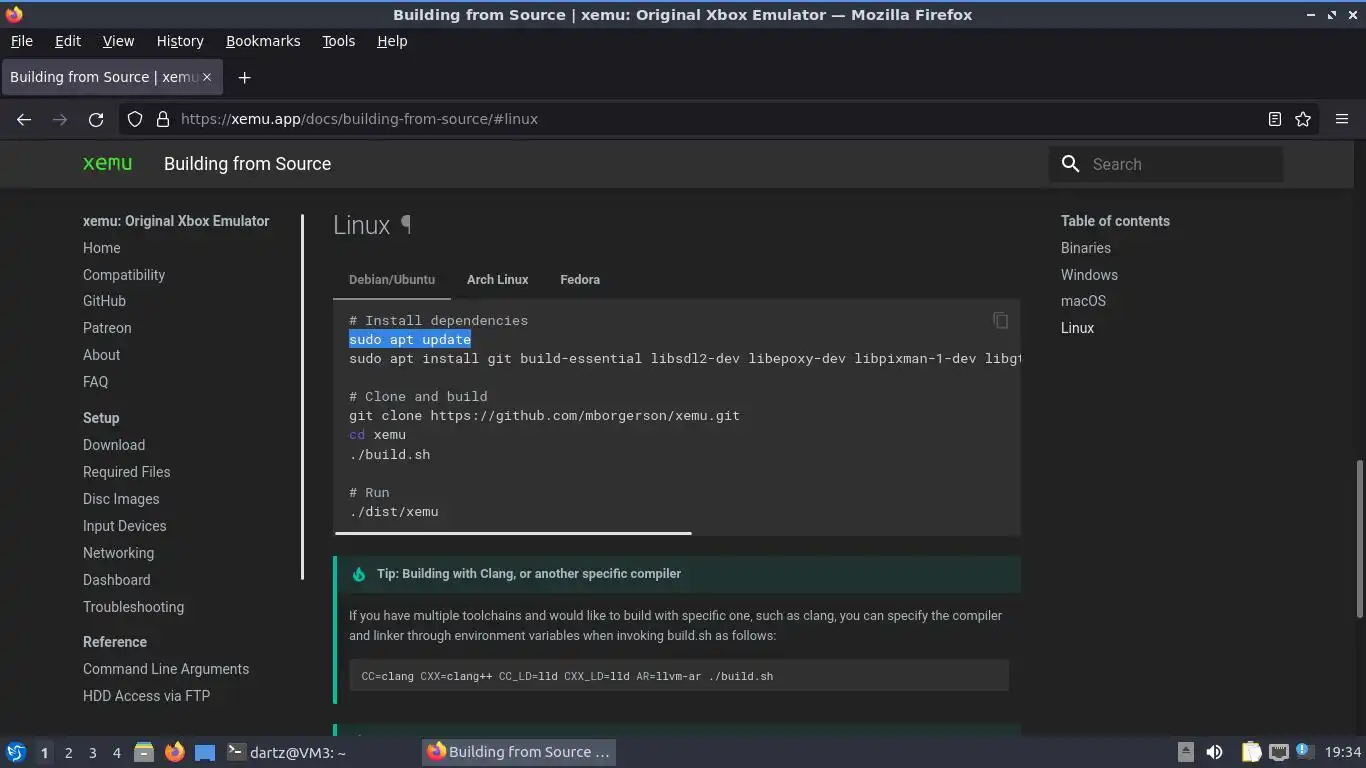The width and height of the screenshot is (1366, 768).
Task: Switch to workspace 2
Action: click(68, 752)
